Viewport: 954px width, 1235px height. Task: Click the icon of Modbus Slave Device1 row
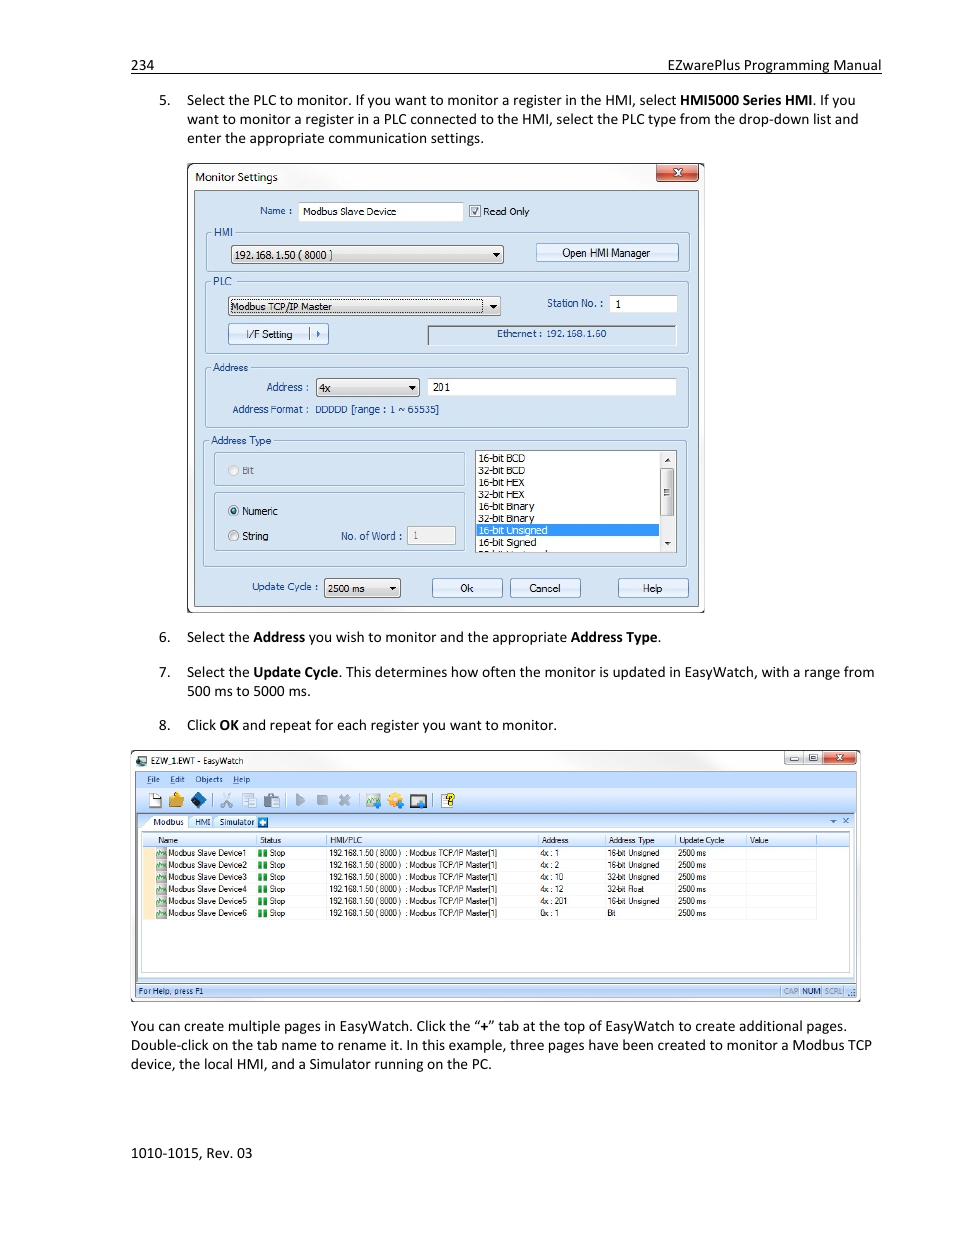pos(161,853)
